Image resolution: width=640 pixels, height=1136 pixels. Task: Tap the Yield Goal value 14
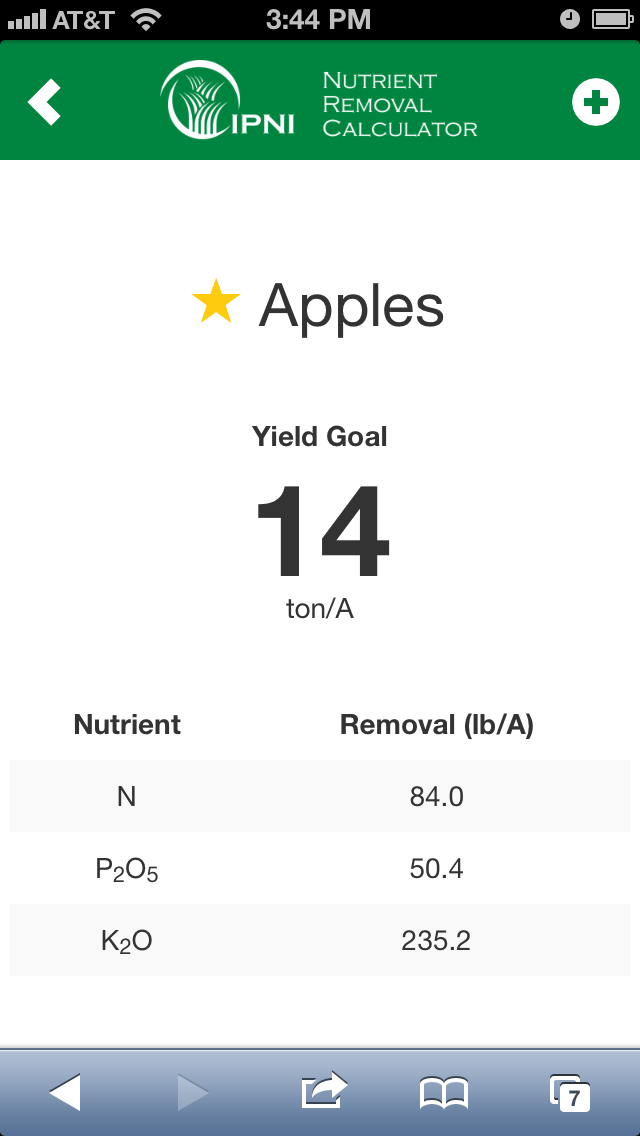tap(323, 531)
